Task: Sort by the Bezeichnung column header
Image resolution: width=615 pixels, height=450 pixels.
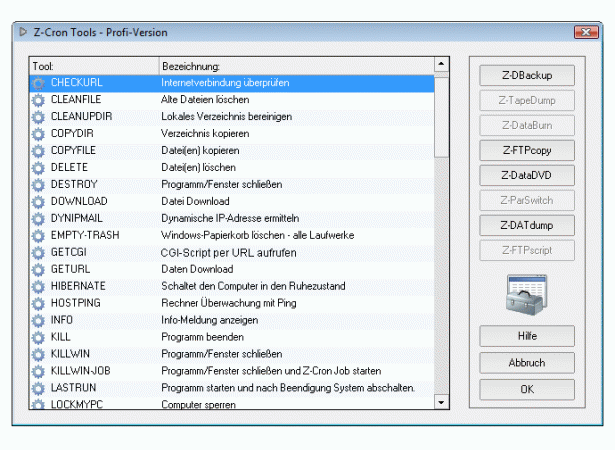Action: coord(297,66)
